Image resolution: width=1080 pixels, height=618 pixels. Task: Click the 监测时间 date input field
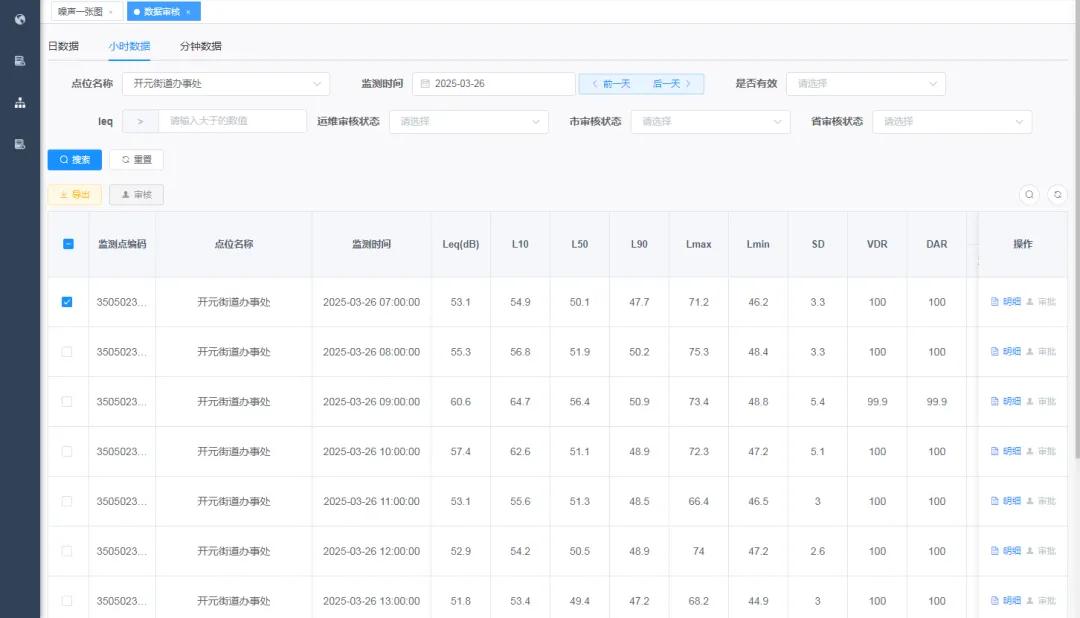493,83
